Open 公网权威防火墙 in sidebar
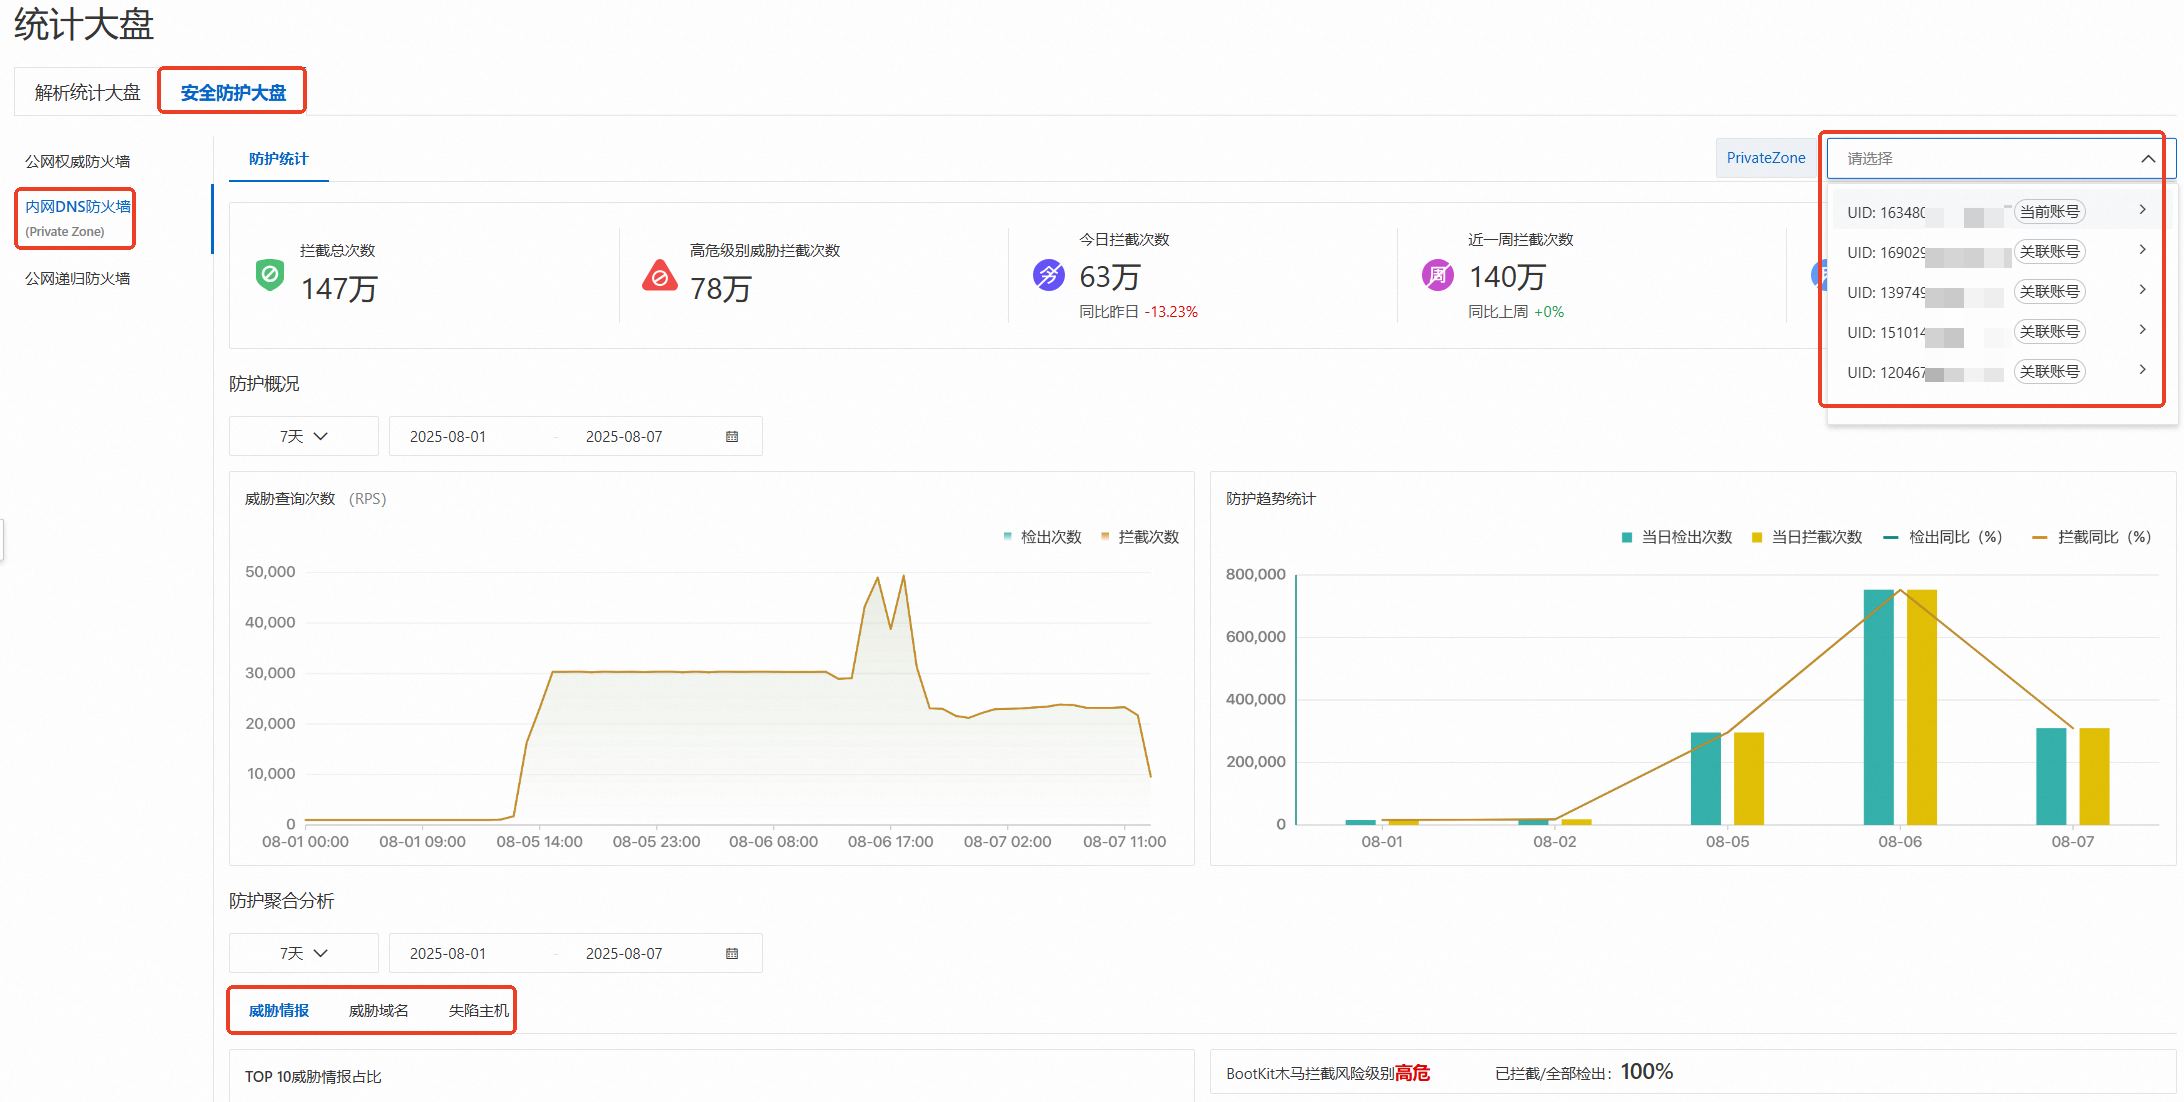Image resolution: width=2184 pixels, height=1102 pixels. 77,162
